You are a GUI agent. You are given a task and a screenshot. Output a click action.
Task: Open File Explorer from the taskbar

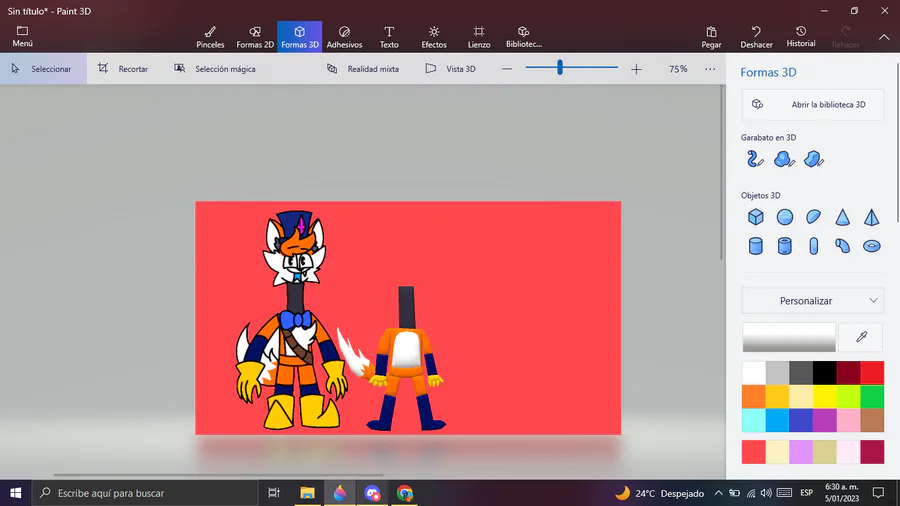pos(307,493)
